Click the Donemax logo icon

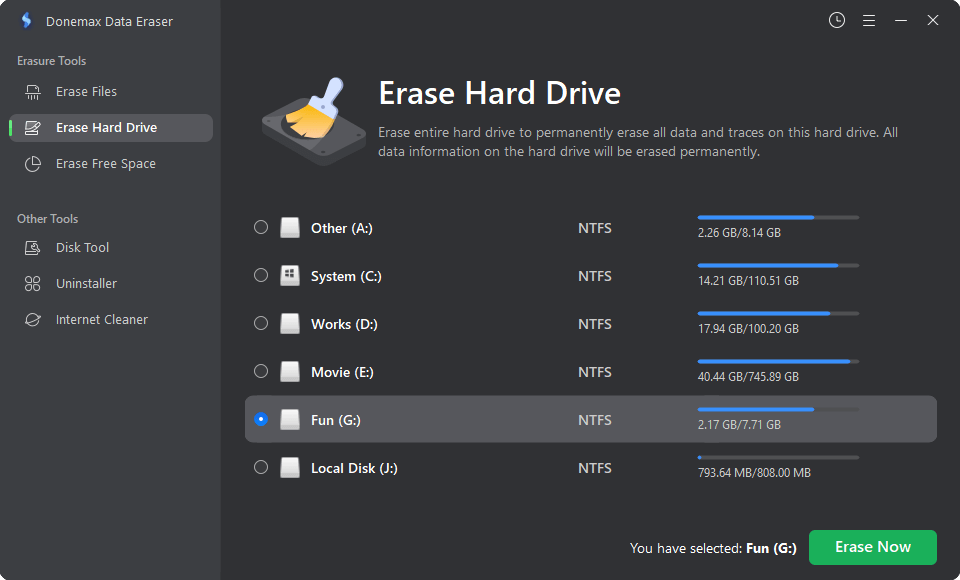(x=26, y=21)
